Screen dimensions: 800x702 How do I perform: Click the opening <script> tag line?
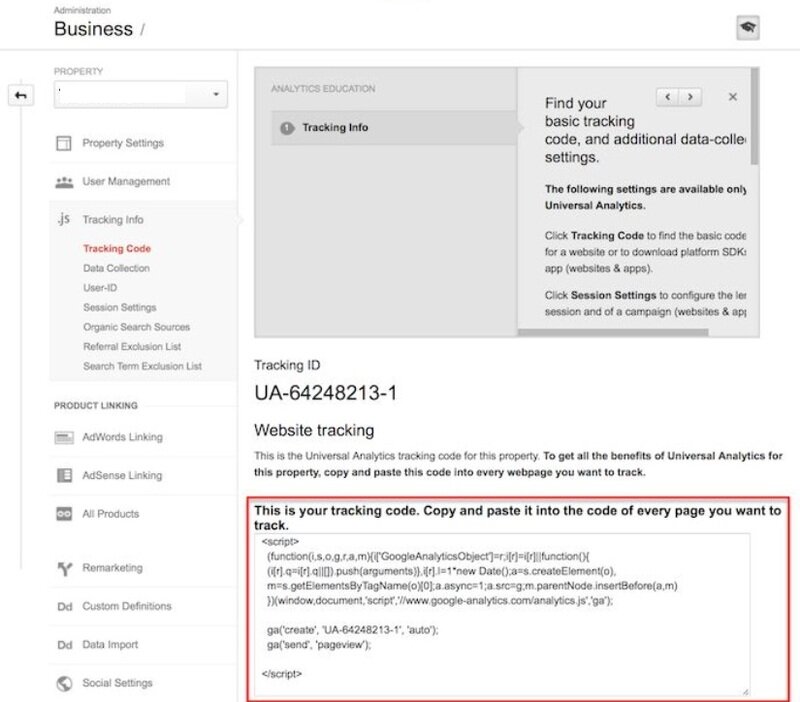pyautogui.click(x=280, y=542)
